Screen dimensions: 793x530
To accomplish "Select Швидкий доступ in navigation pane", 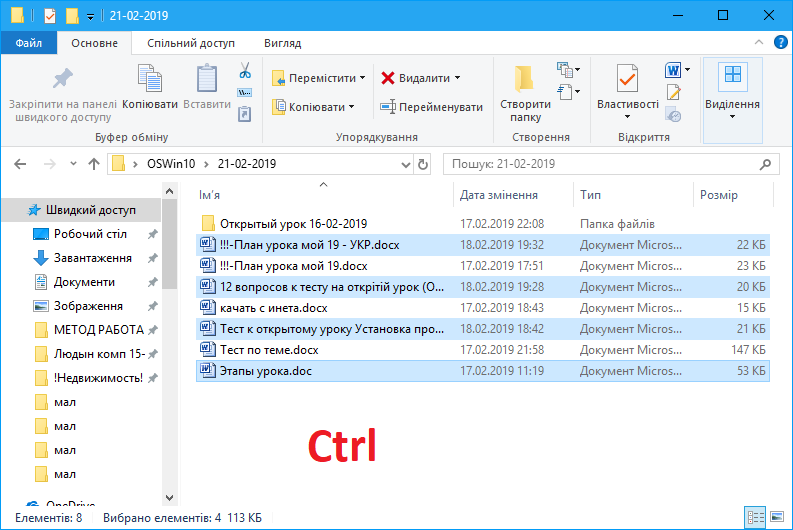I will 81,210.
